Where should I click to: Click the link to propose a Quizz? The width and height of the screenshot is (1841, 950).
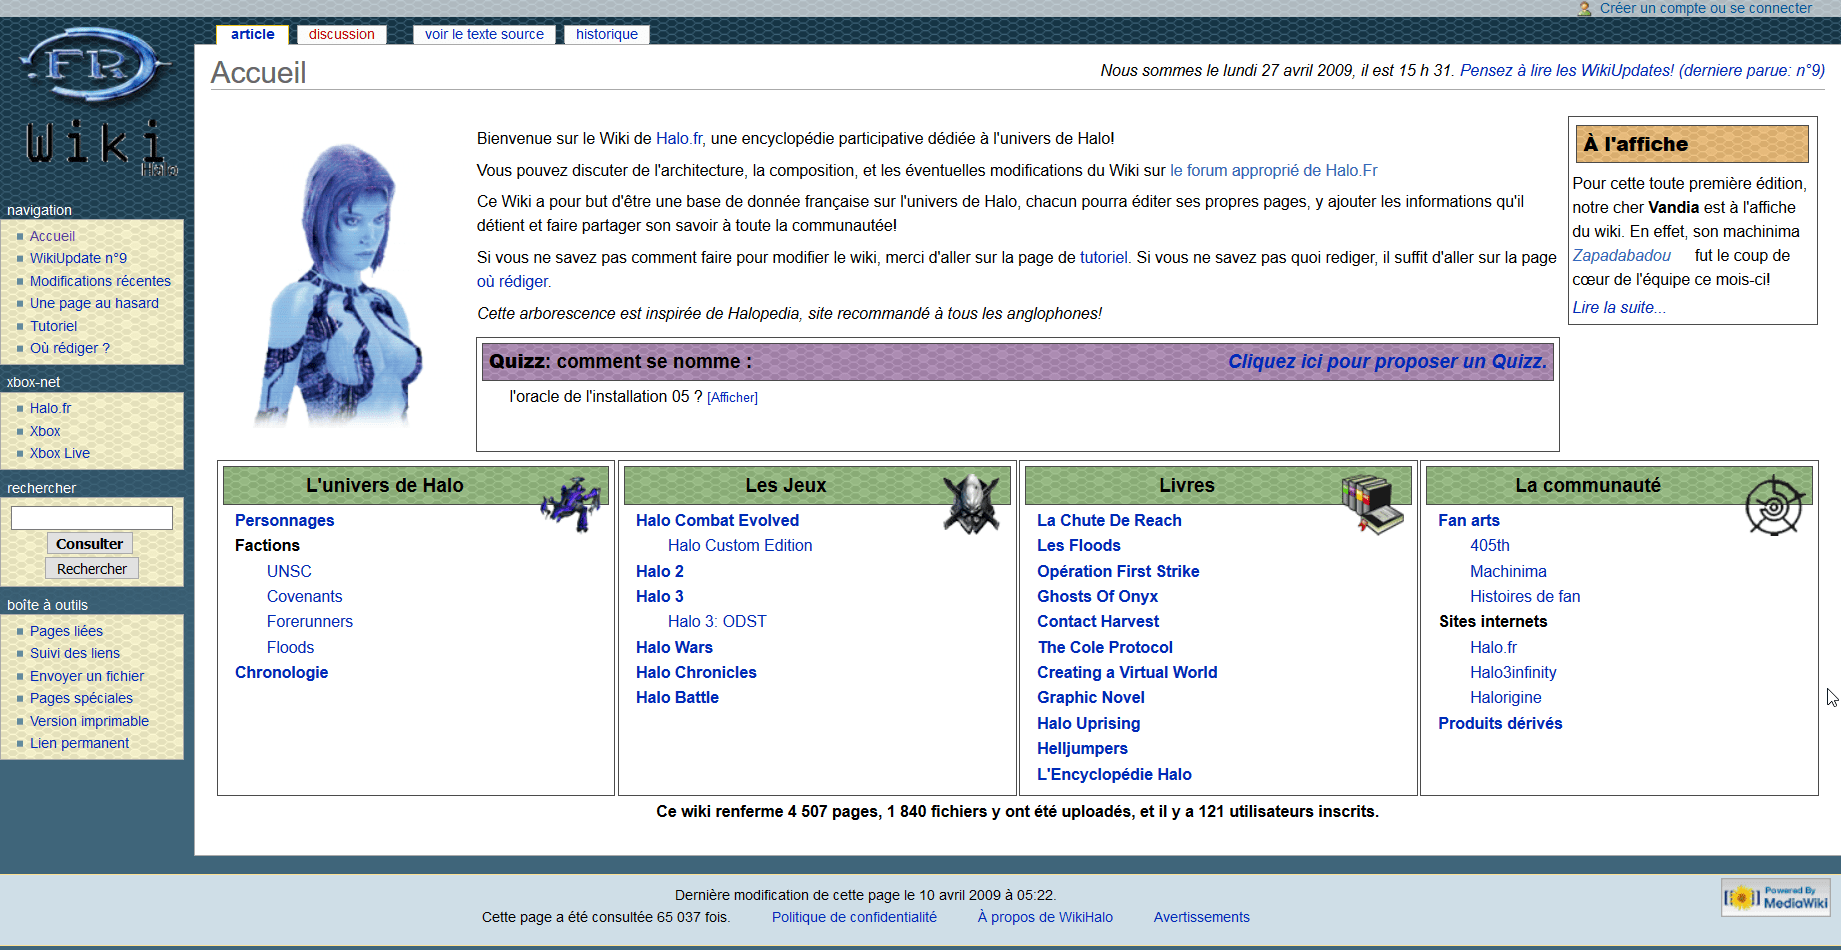(1388, 361)
